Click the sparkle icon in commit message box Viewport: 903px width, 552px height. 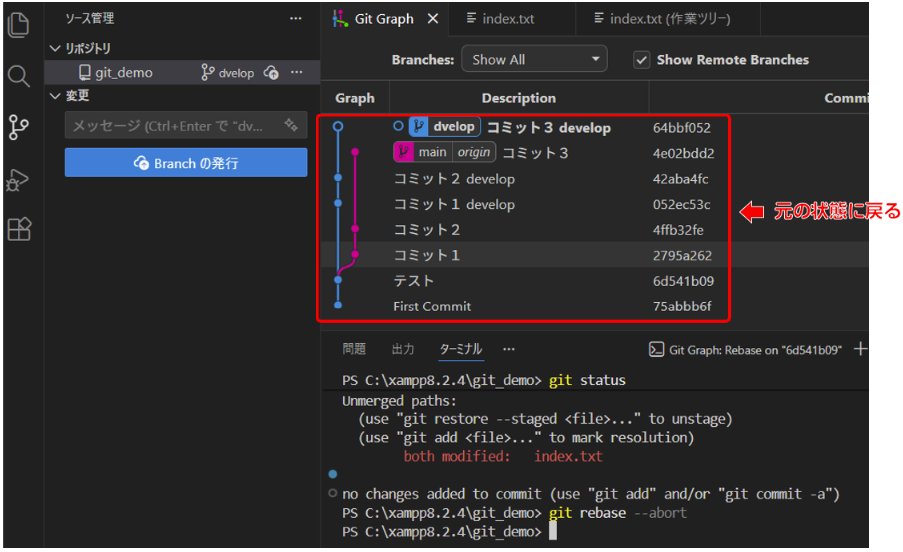pyautogui.click(x=291, y=126)
